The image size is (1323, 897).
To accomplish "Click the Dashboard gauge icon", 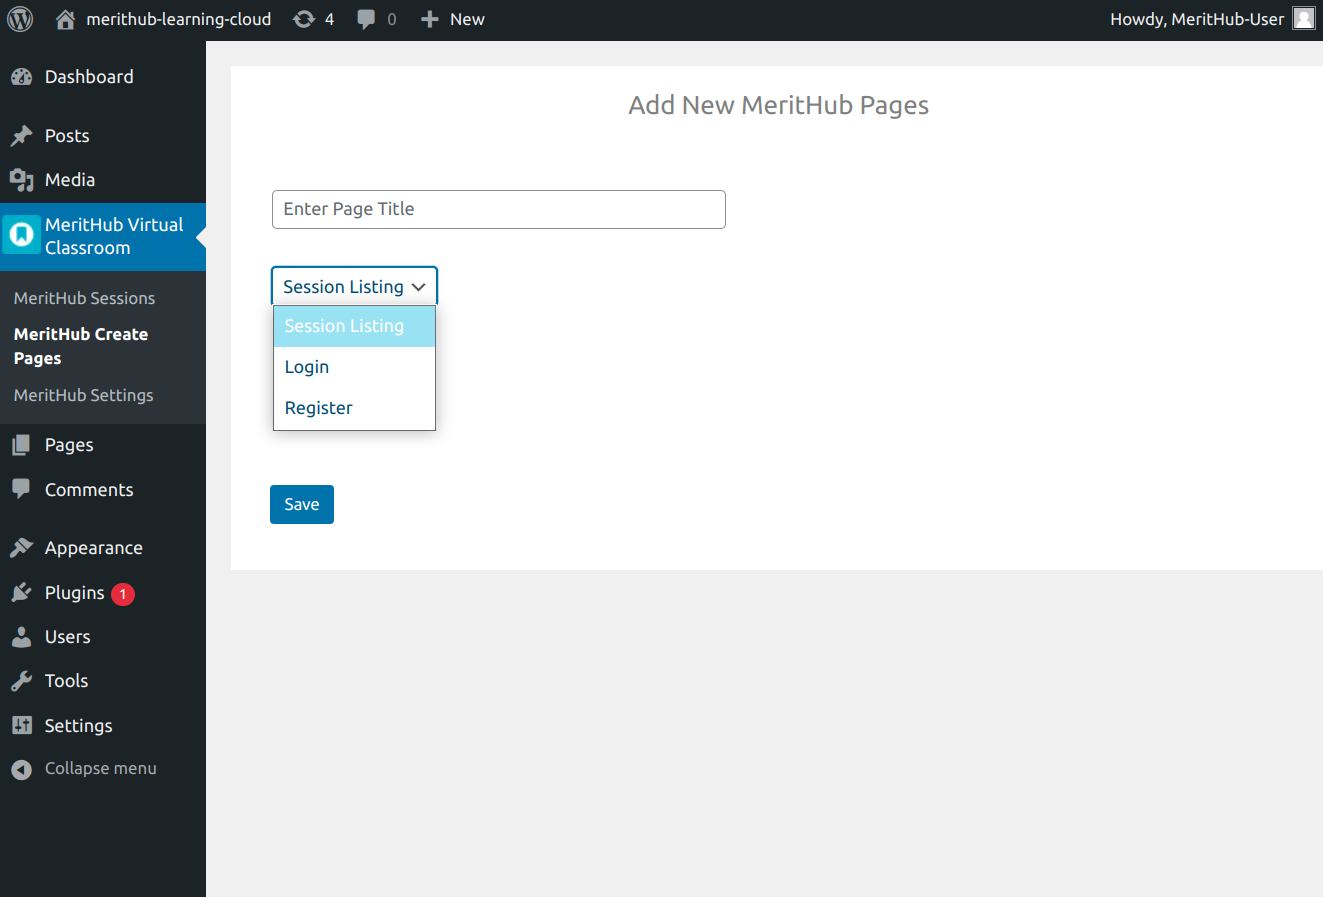I will (21, 77).
